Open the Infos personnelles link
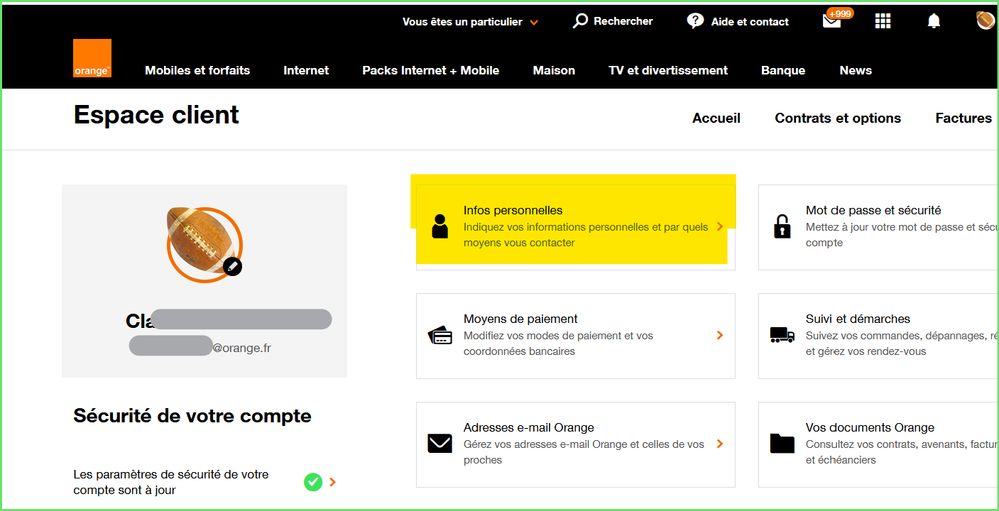This screenshot has height=511, width=999. tap(513, 210)
